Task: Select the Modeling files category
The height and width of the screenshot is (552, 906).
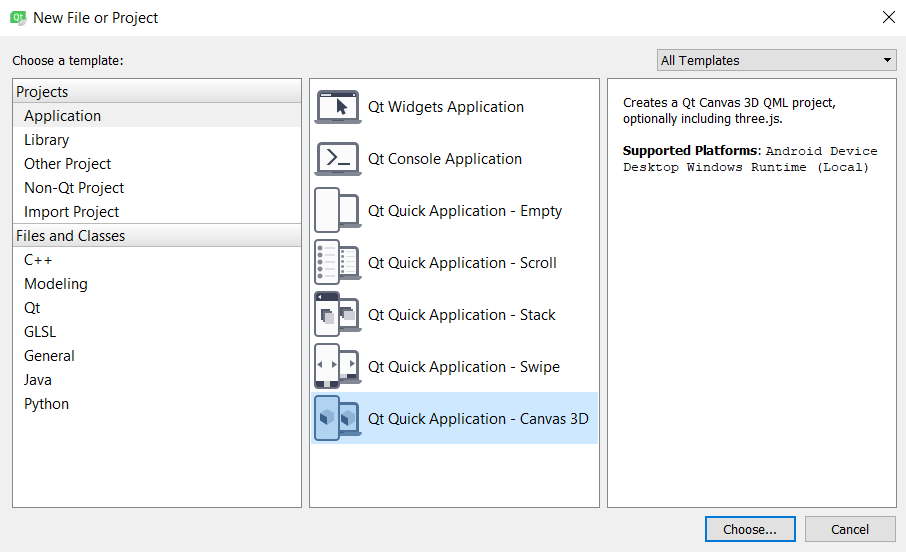Action: pos(157,284)
